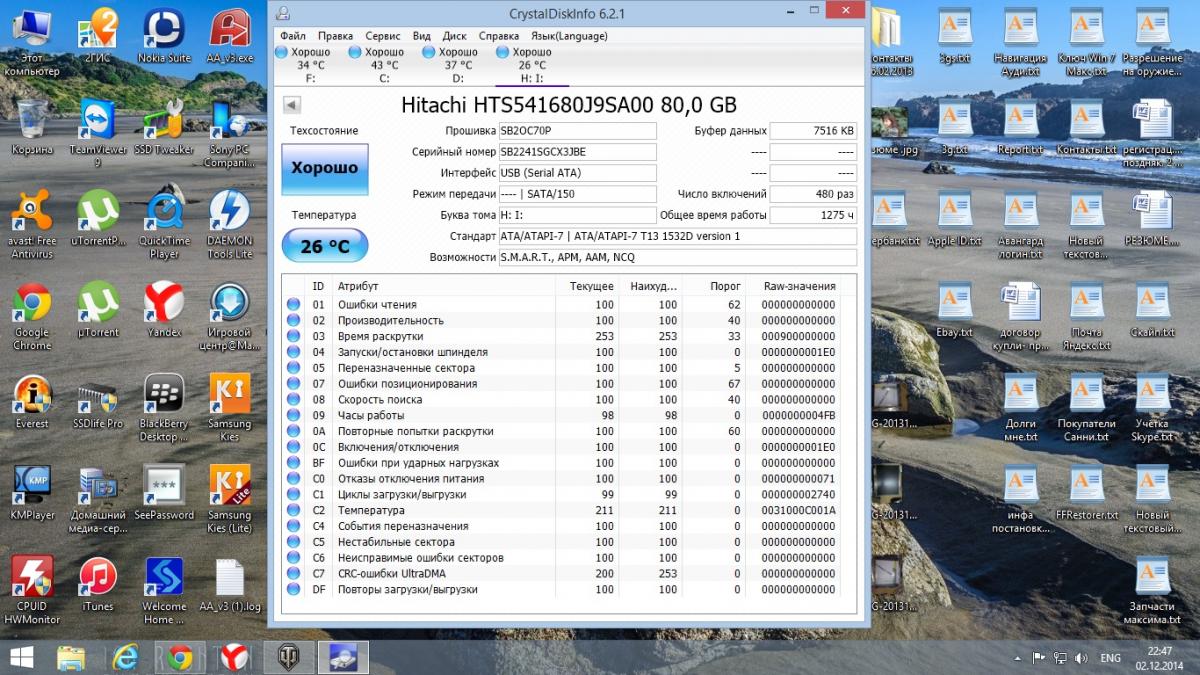
Task: Select the Nokia Suite desktop icon
Action: 164,36
